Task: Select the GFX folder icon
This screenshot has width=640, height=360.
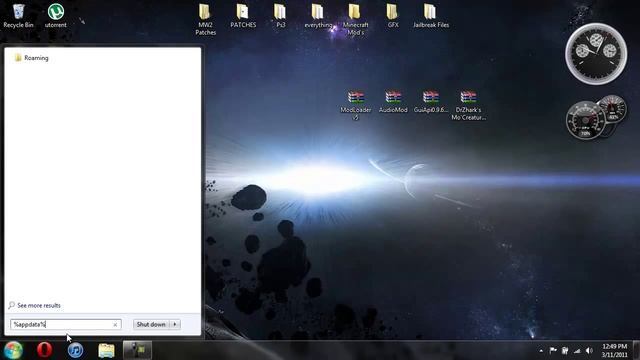Action: pos(393,16)
